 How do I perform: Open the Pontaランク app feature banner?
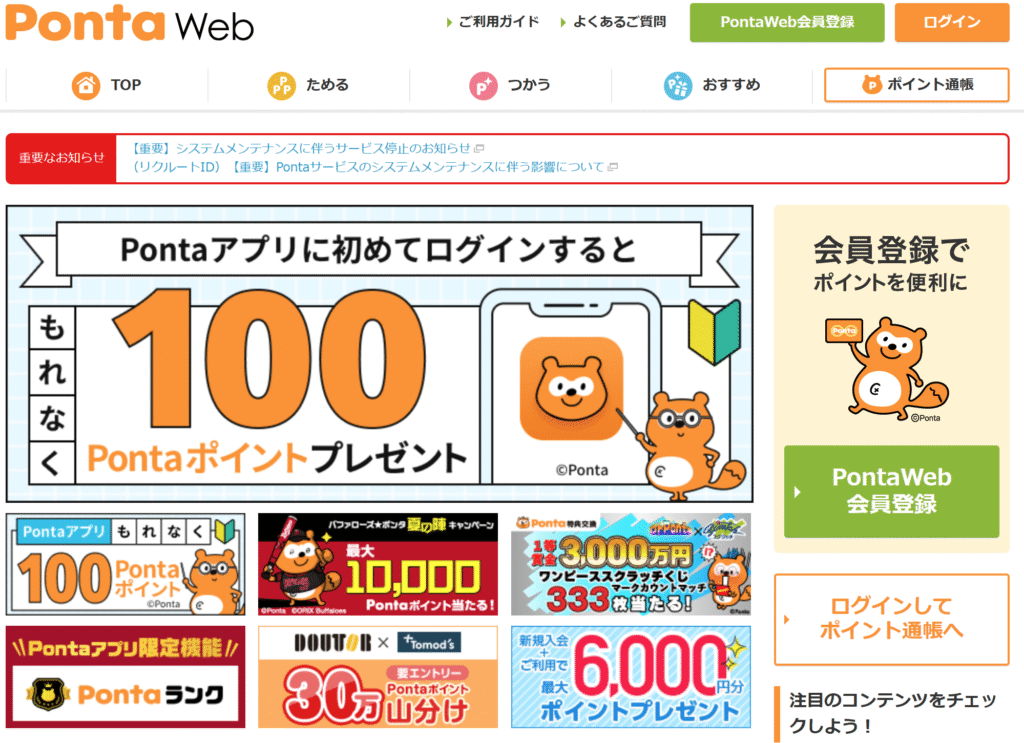pyautogui.click(x=125, y=677)
